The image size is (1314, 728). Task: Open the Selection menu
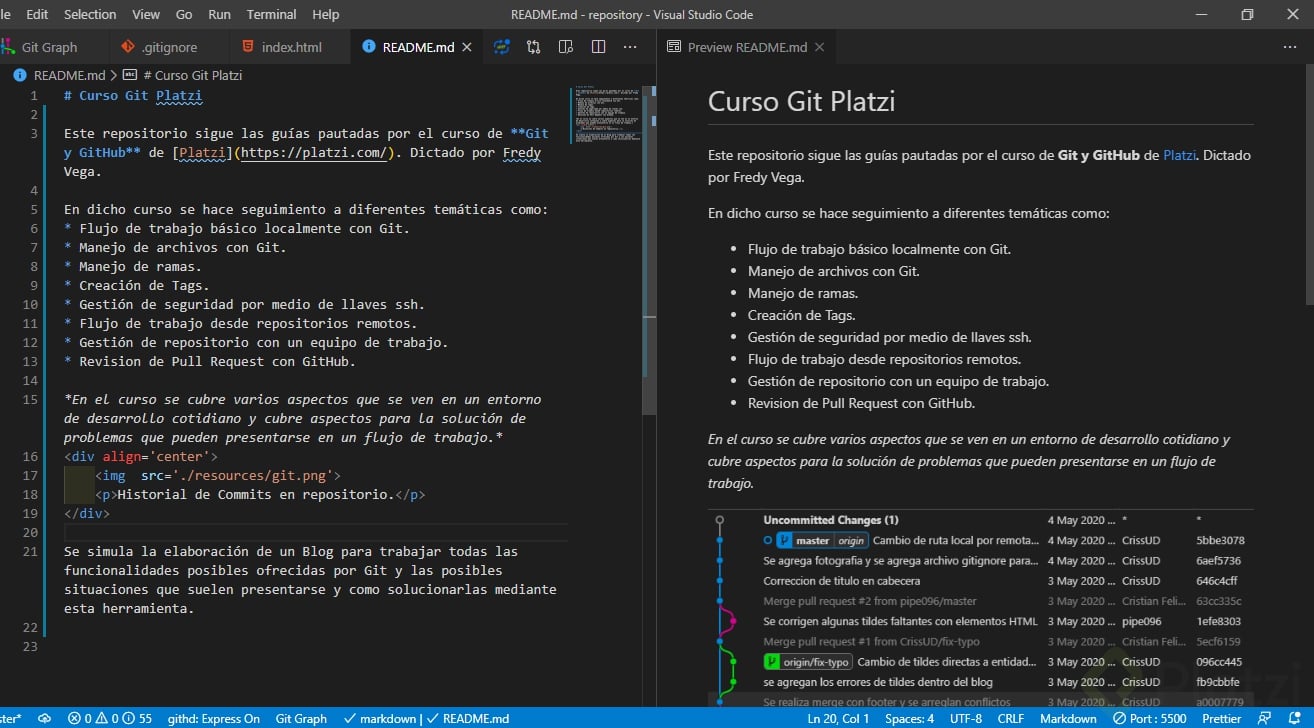point(90,14)
